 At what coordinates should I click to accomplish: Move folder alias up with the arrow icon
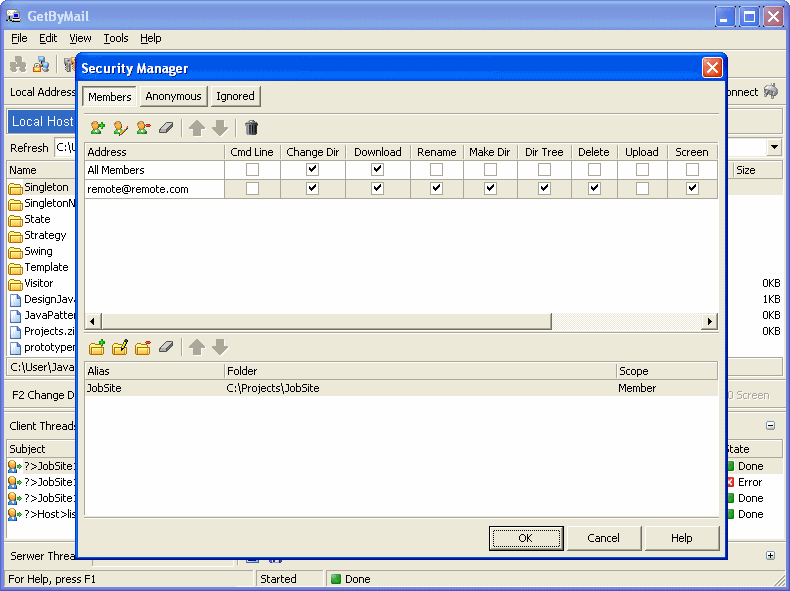(197, 347)
